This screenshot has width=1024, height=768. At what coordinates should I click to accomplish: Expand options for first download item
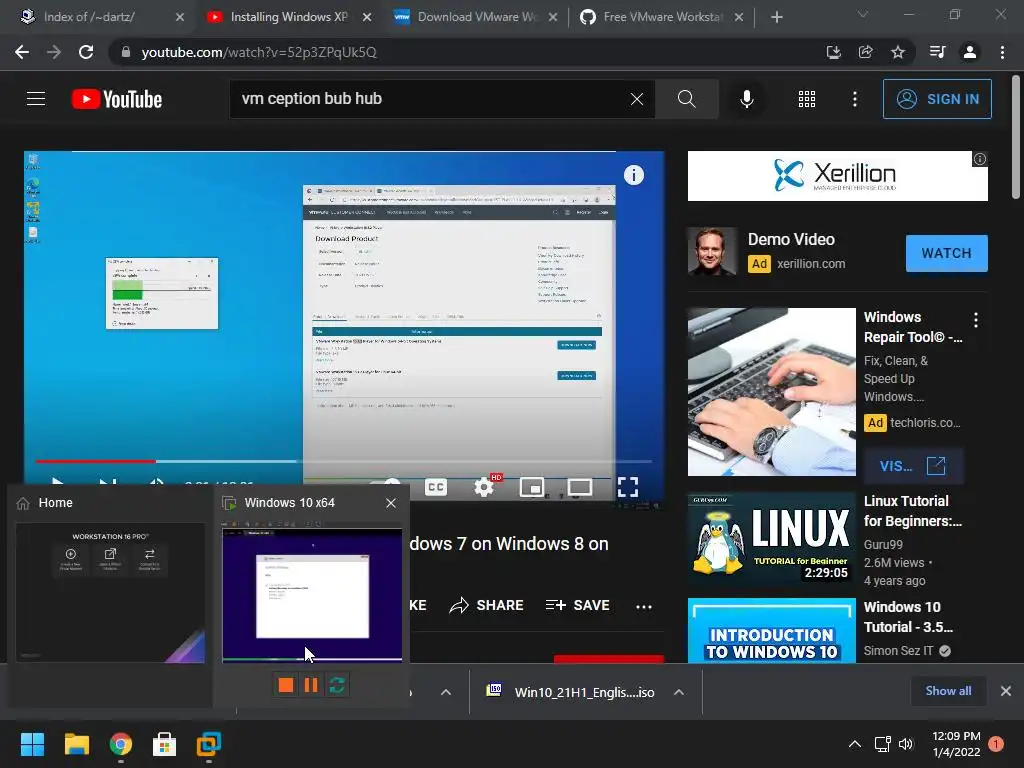point(446,692)
